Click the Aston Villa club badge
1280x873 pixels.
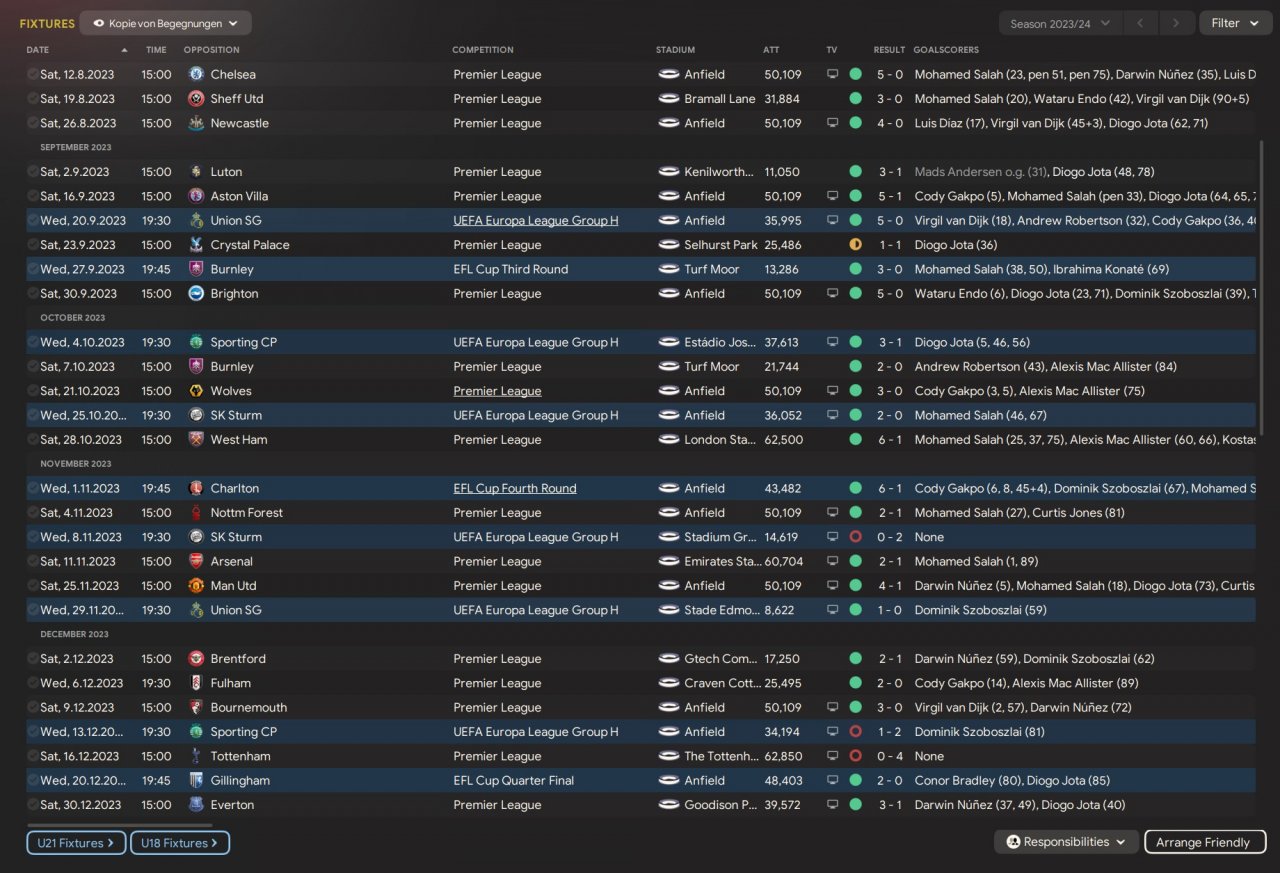[196, 196]
